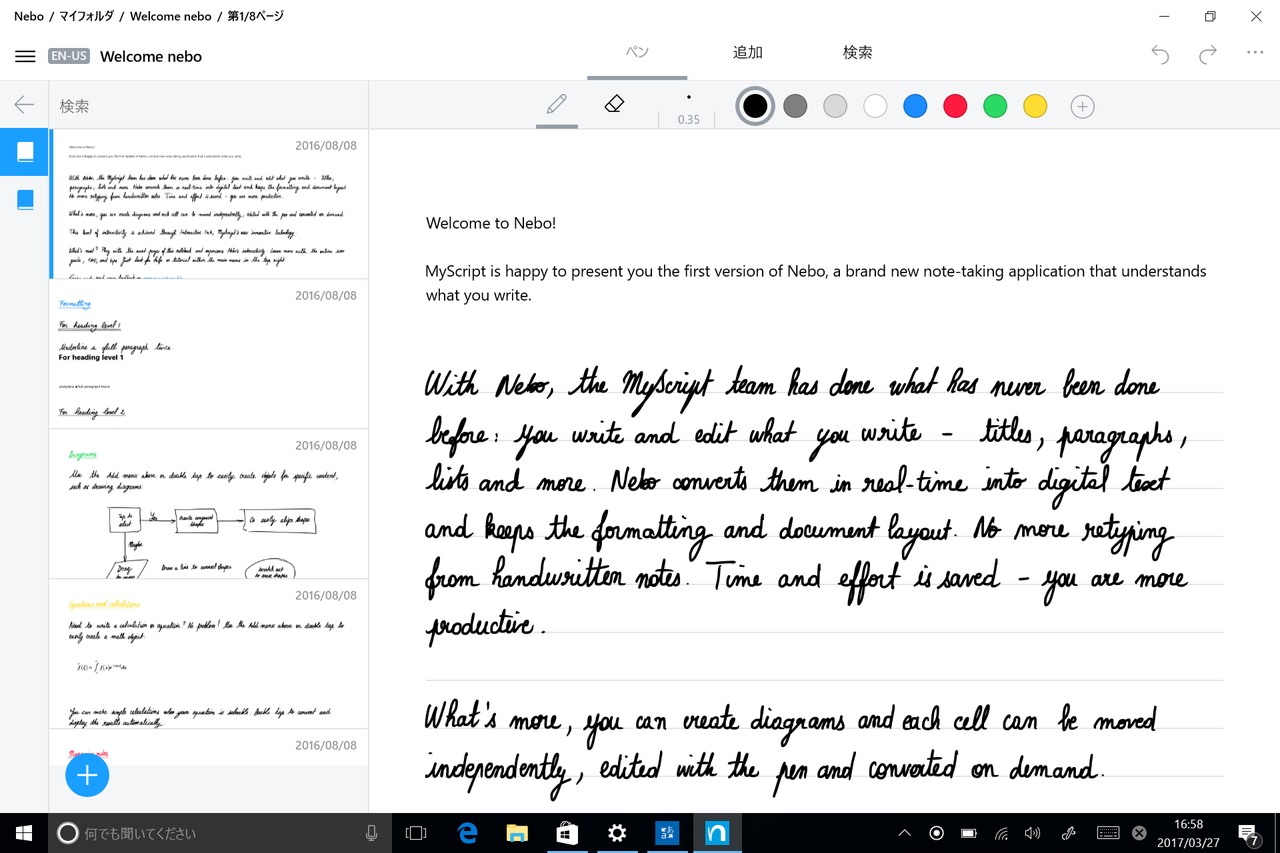Click the blue + new page button
This screenshot has height=853, width=1280.
click(x=87, y=775)
